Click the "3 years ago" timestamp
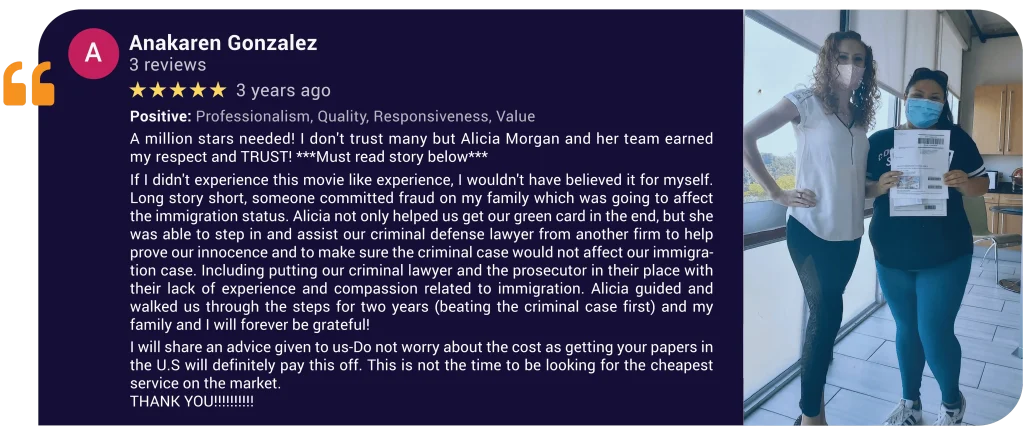Screen dimensions: 1024x435 (x=283, y=90)
